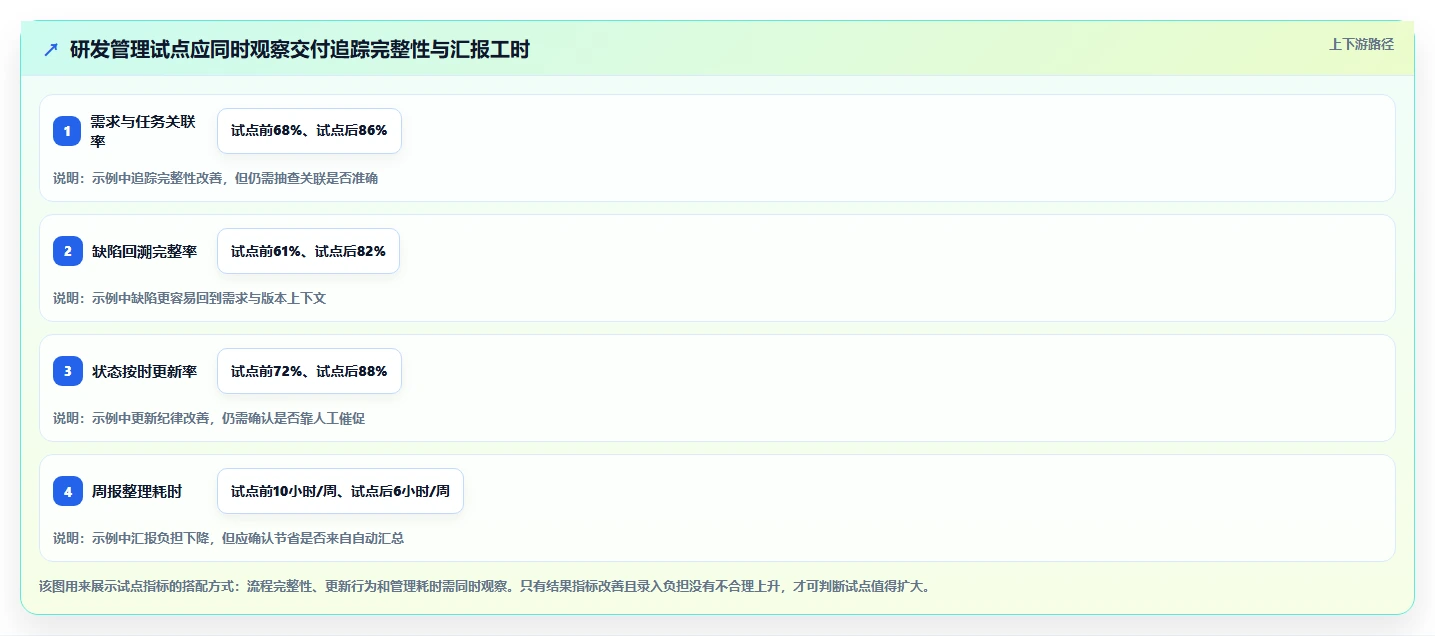Click the footer paragraph starting 该图用来展示

[484, 586]
